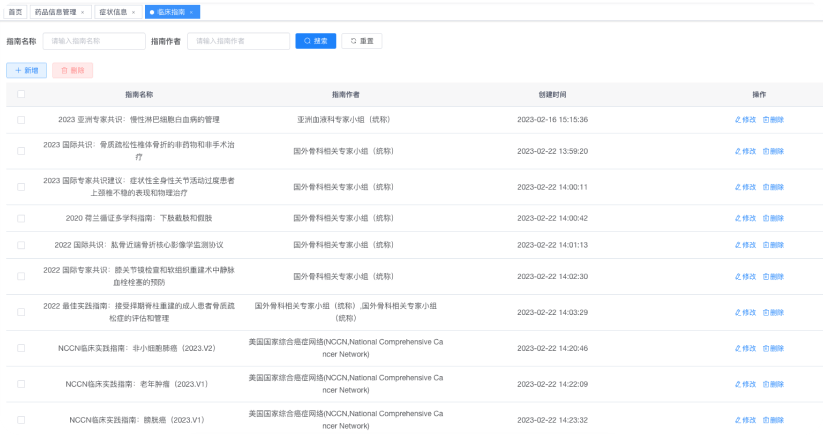This screenshot has height=435, width=823.
Task: Click the timestamp 2023-02-22 14:01:13
Action: pyautogui.click(x=552, y=245)
